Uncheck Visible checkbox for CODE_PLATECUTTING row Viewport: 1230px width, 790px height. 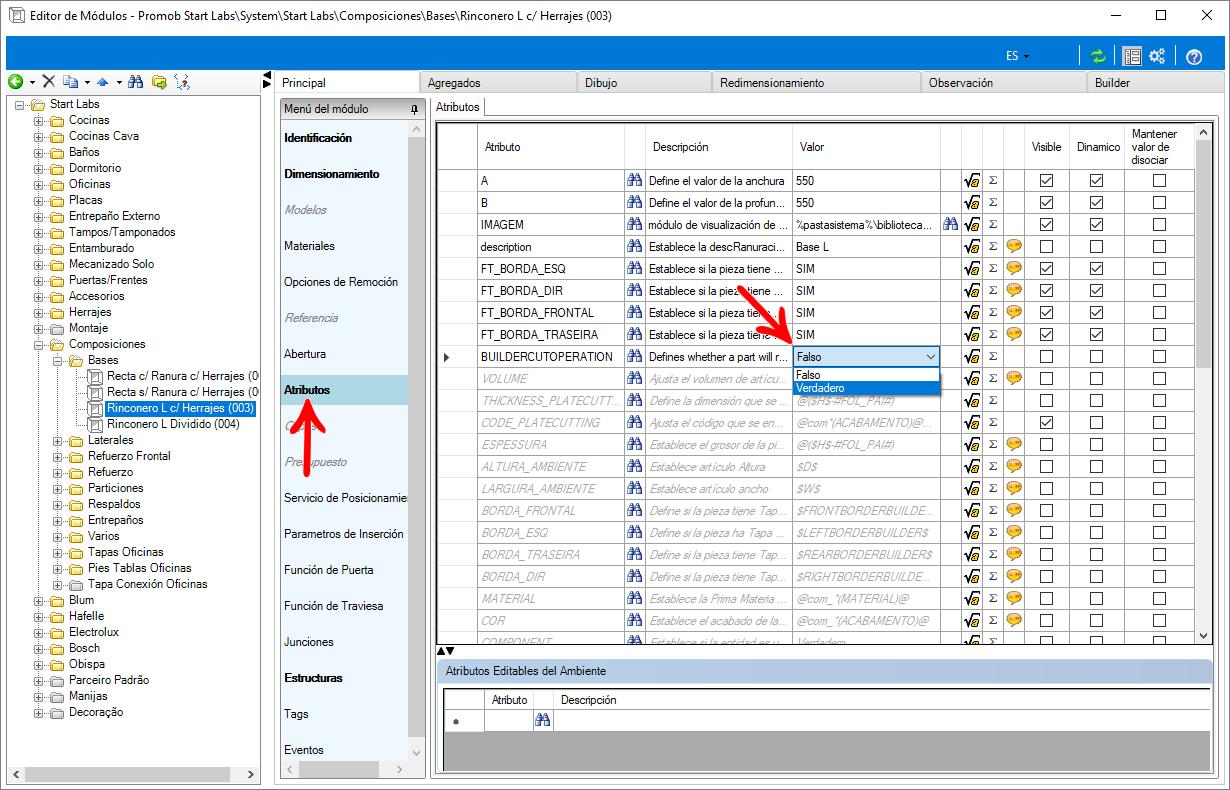pyautogui.click(x=1047, y=423)
